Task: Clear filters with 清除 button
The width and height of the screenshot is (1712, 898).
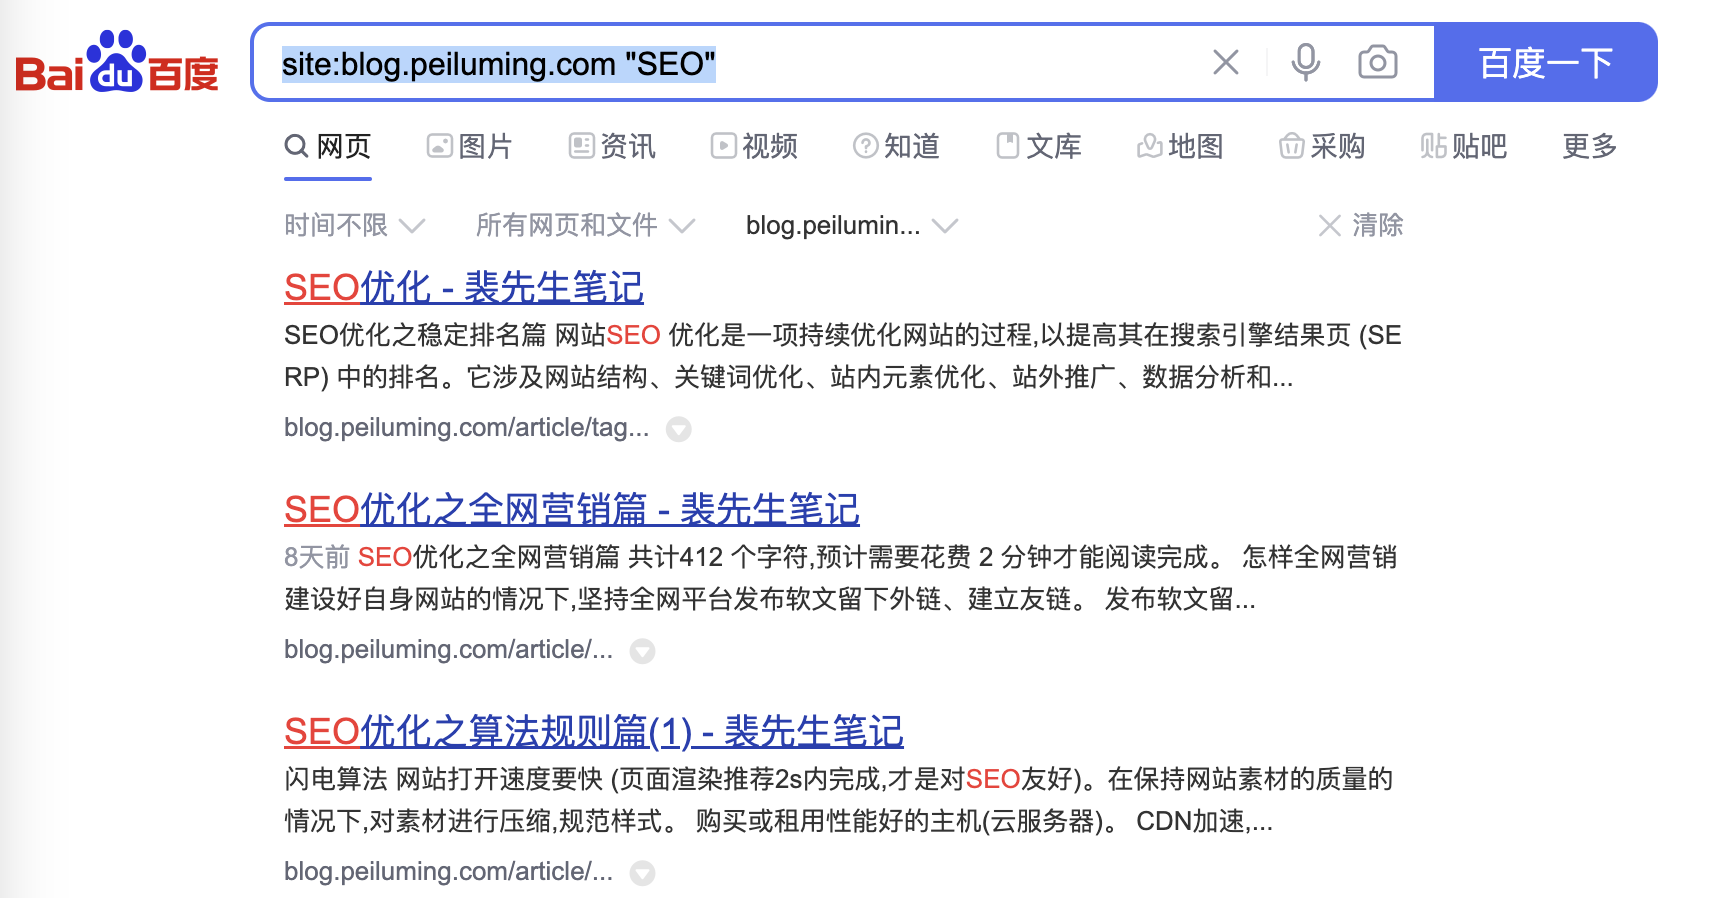Action: [x=1360, y=226]
